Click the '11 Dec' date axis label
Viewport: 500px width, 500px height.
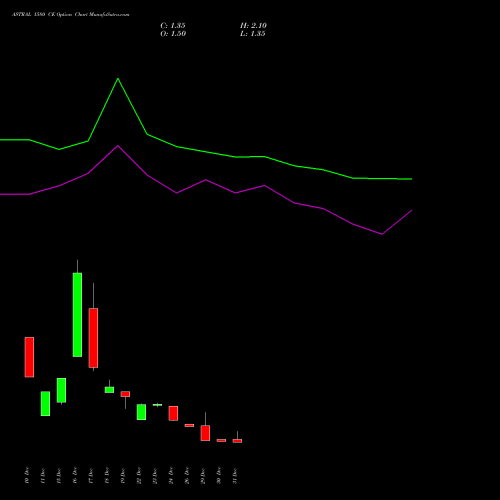click(43, 476)
